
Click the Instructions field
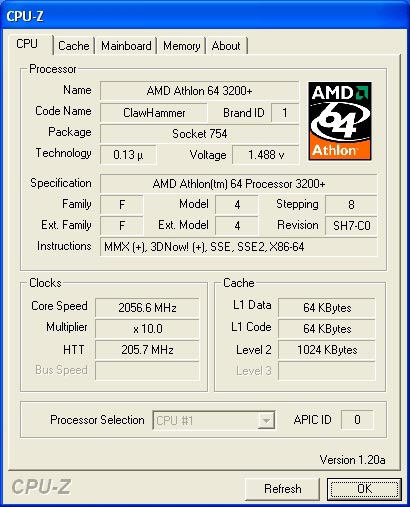click(239, 247)
